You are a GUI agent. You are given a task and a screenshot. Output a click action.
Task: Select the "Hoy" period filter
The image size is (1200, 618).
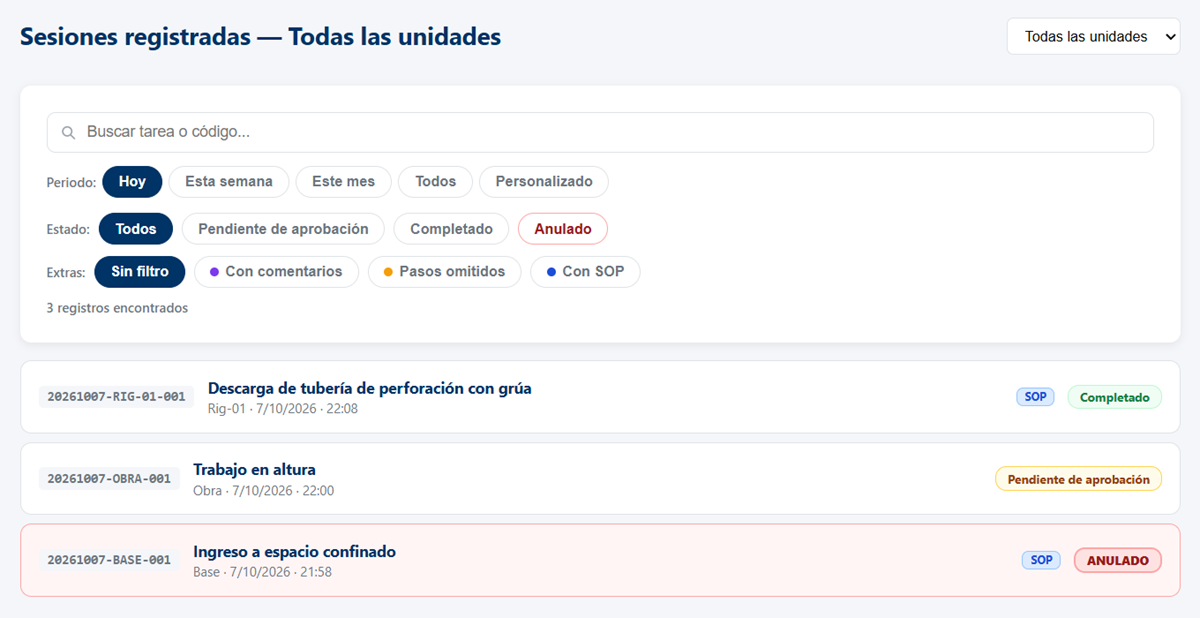point(132,182)
